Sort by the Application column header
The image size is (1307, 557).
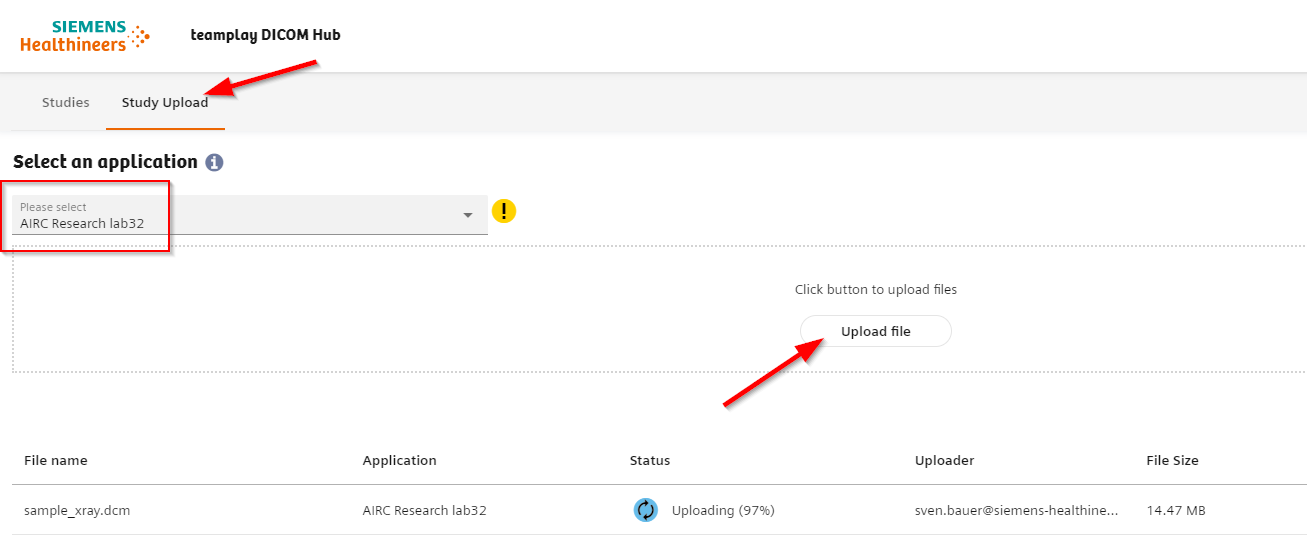[399, 461]
